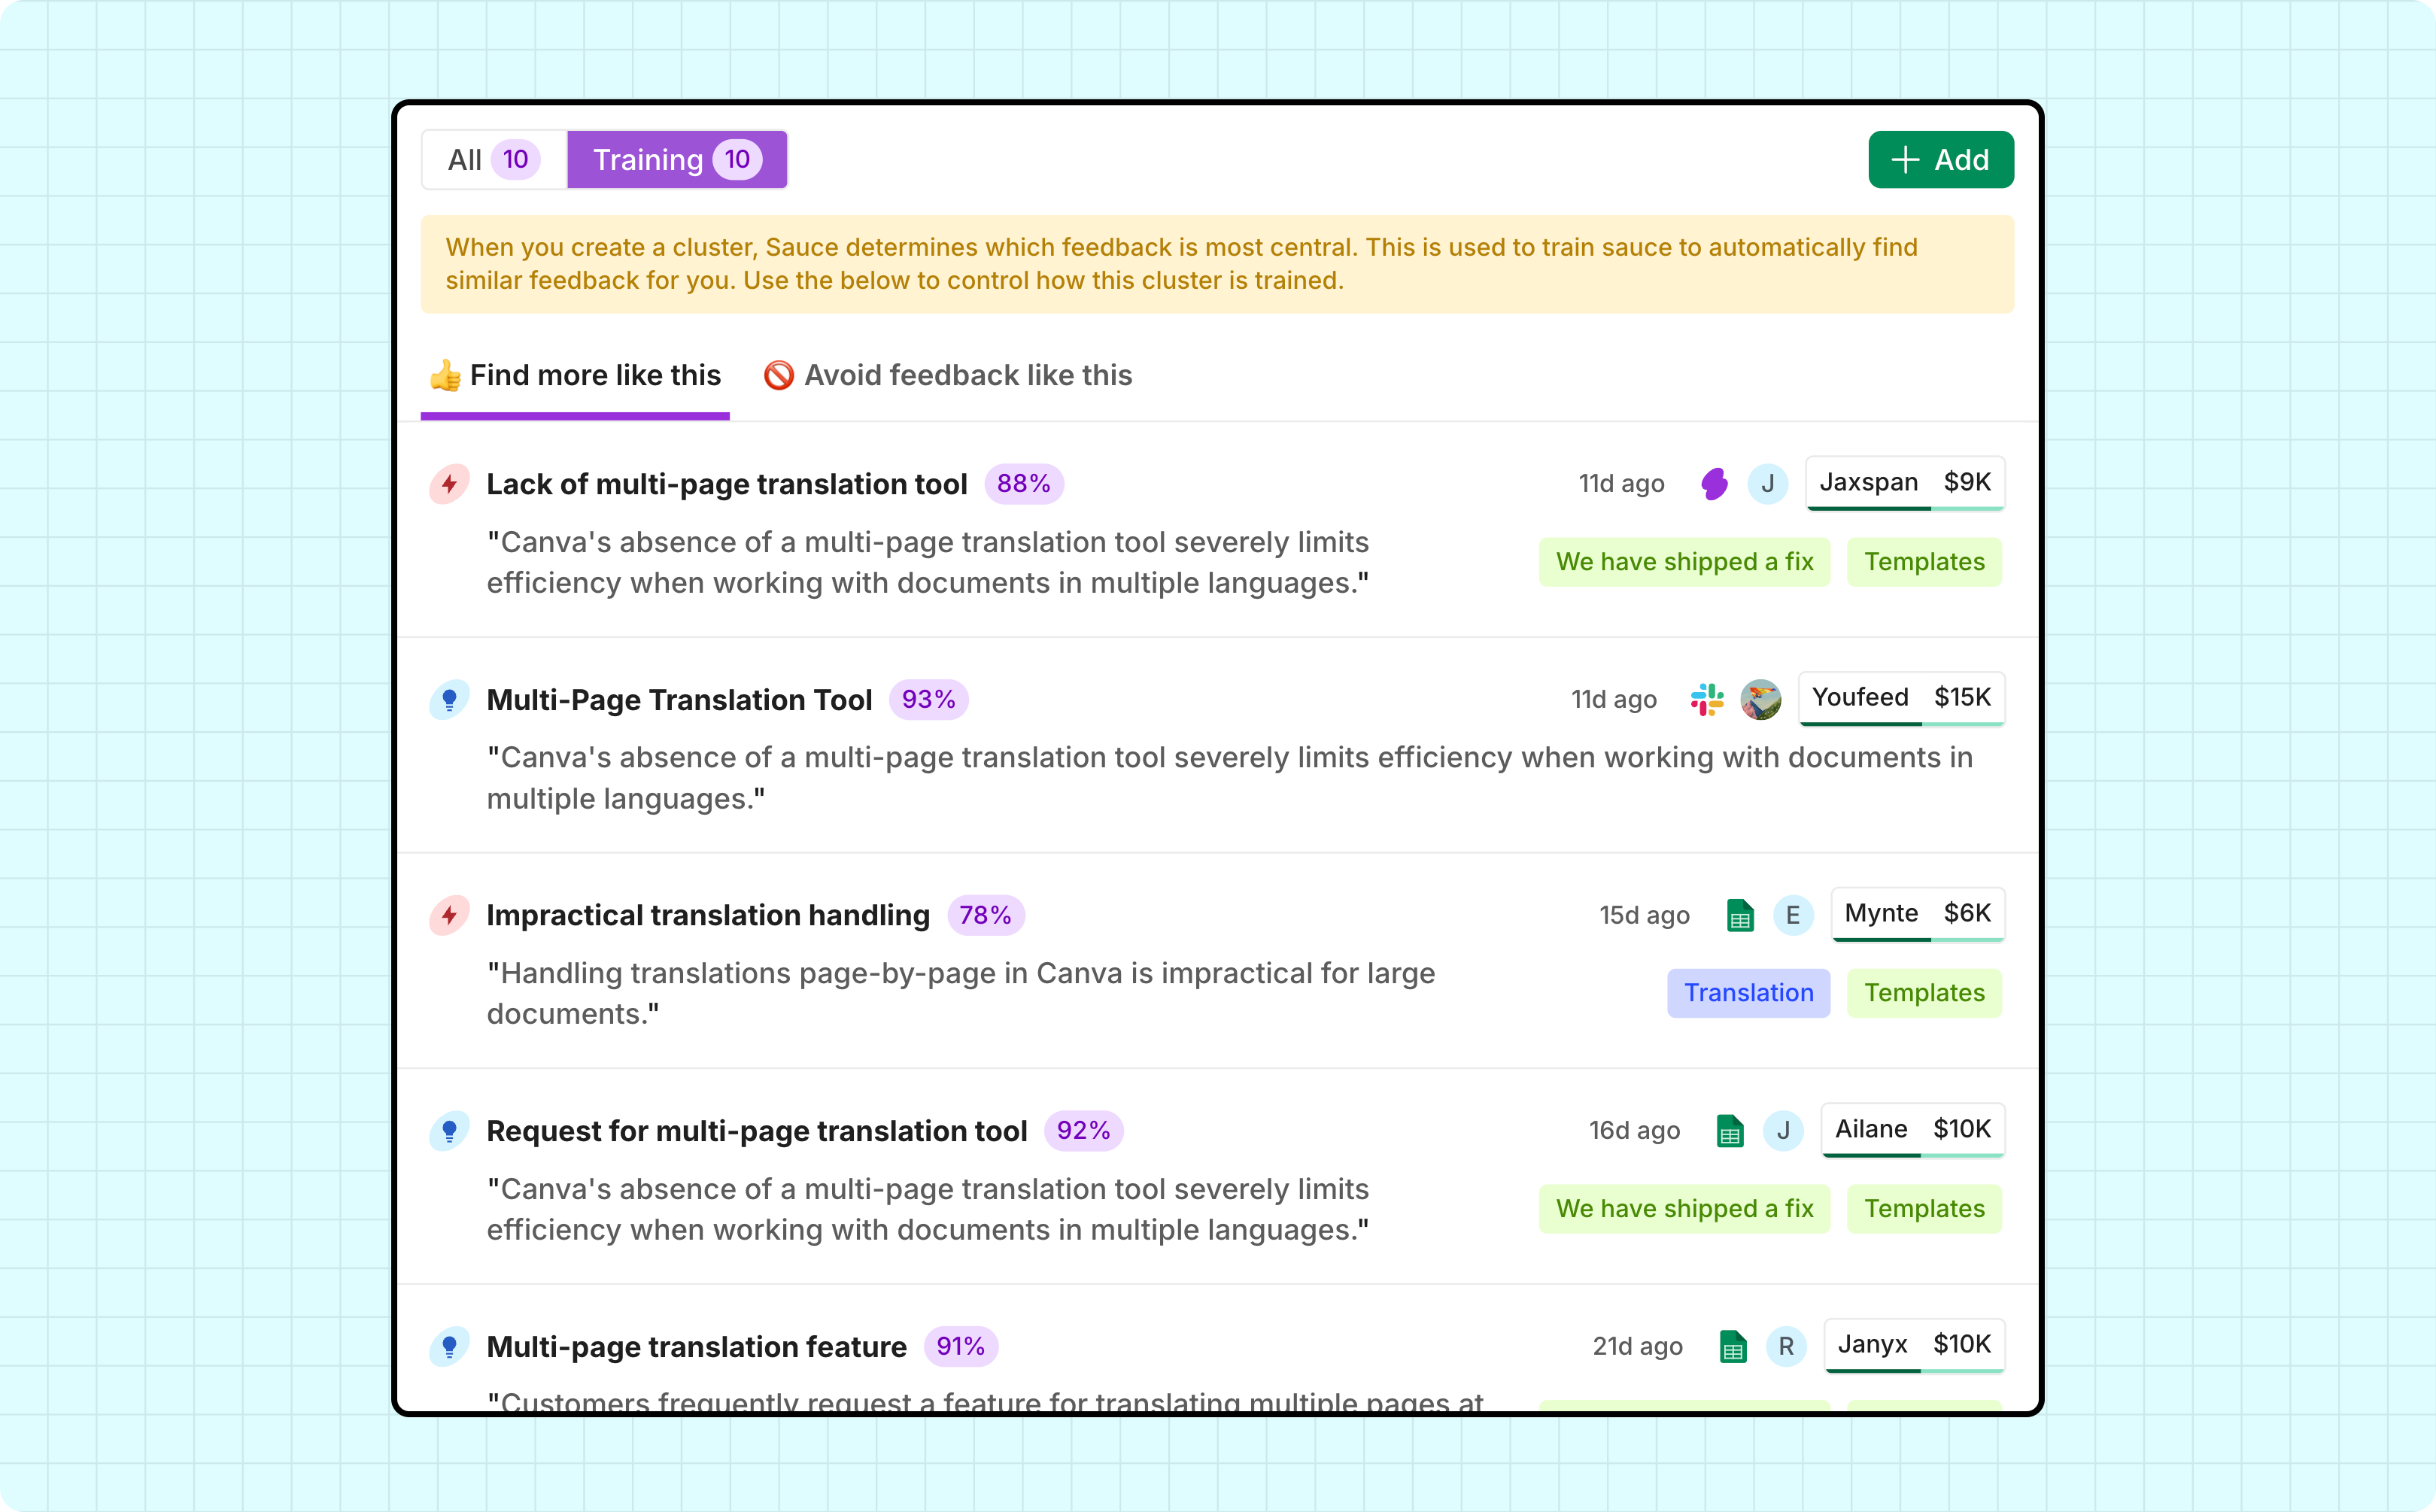
Task: Click the R user avatar on Janyx row
Action: [x=1786, y=1346]
